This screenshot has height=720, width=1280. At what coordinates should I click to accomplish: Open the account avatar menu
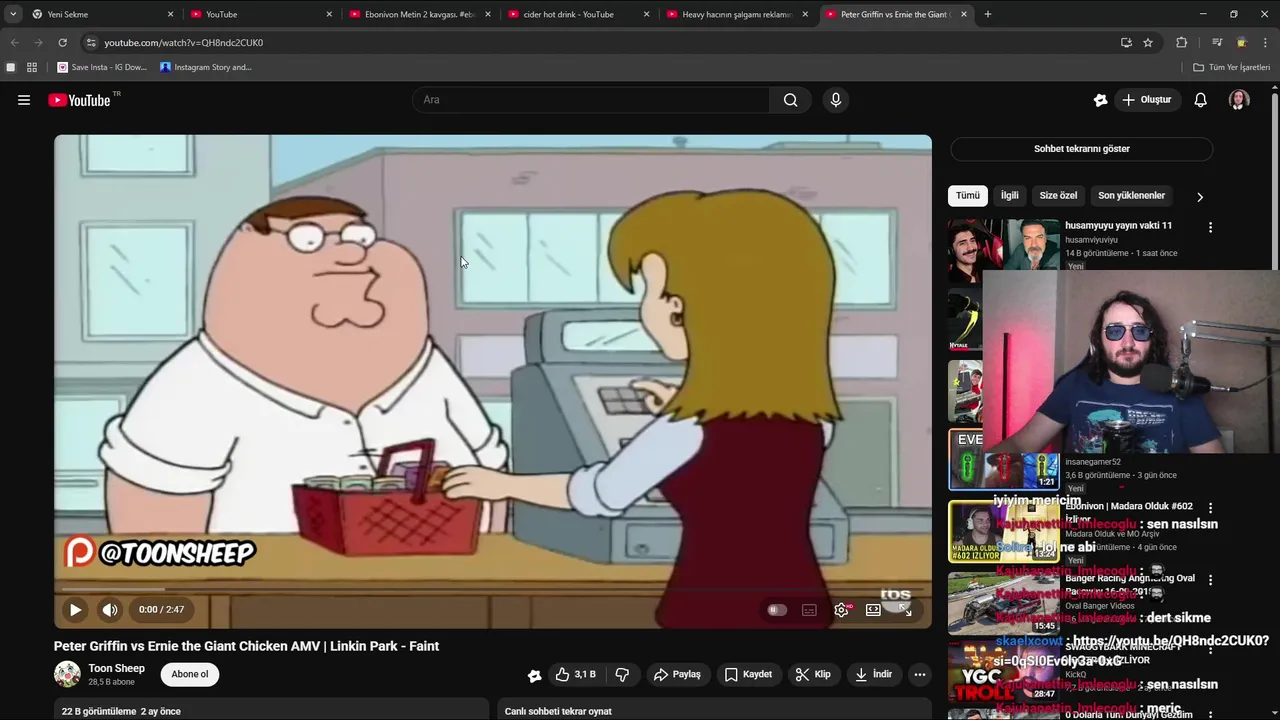pyautogui.click(x=1239, y=100)
